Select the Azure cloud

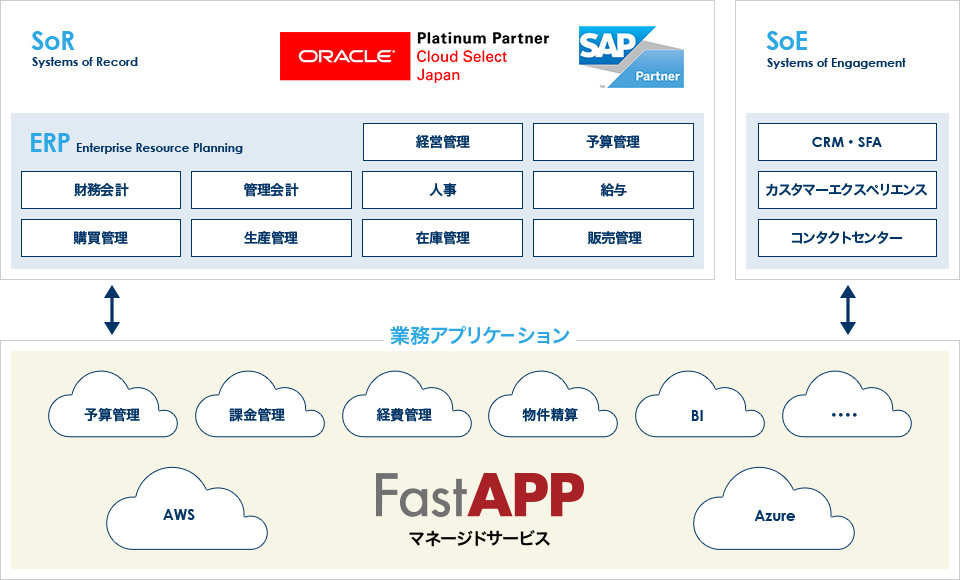tap(773, 508)
